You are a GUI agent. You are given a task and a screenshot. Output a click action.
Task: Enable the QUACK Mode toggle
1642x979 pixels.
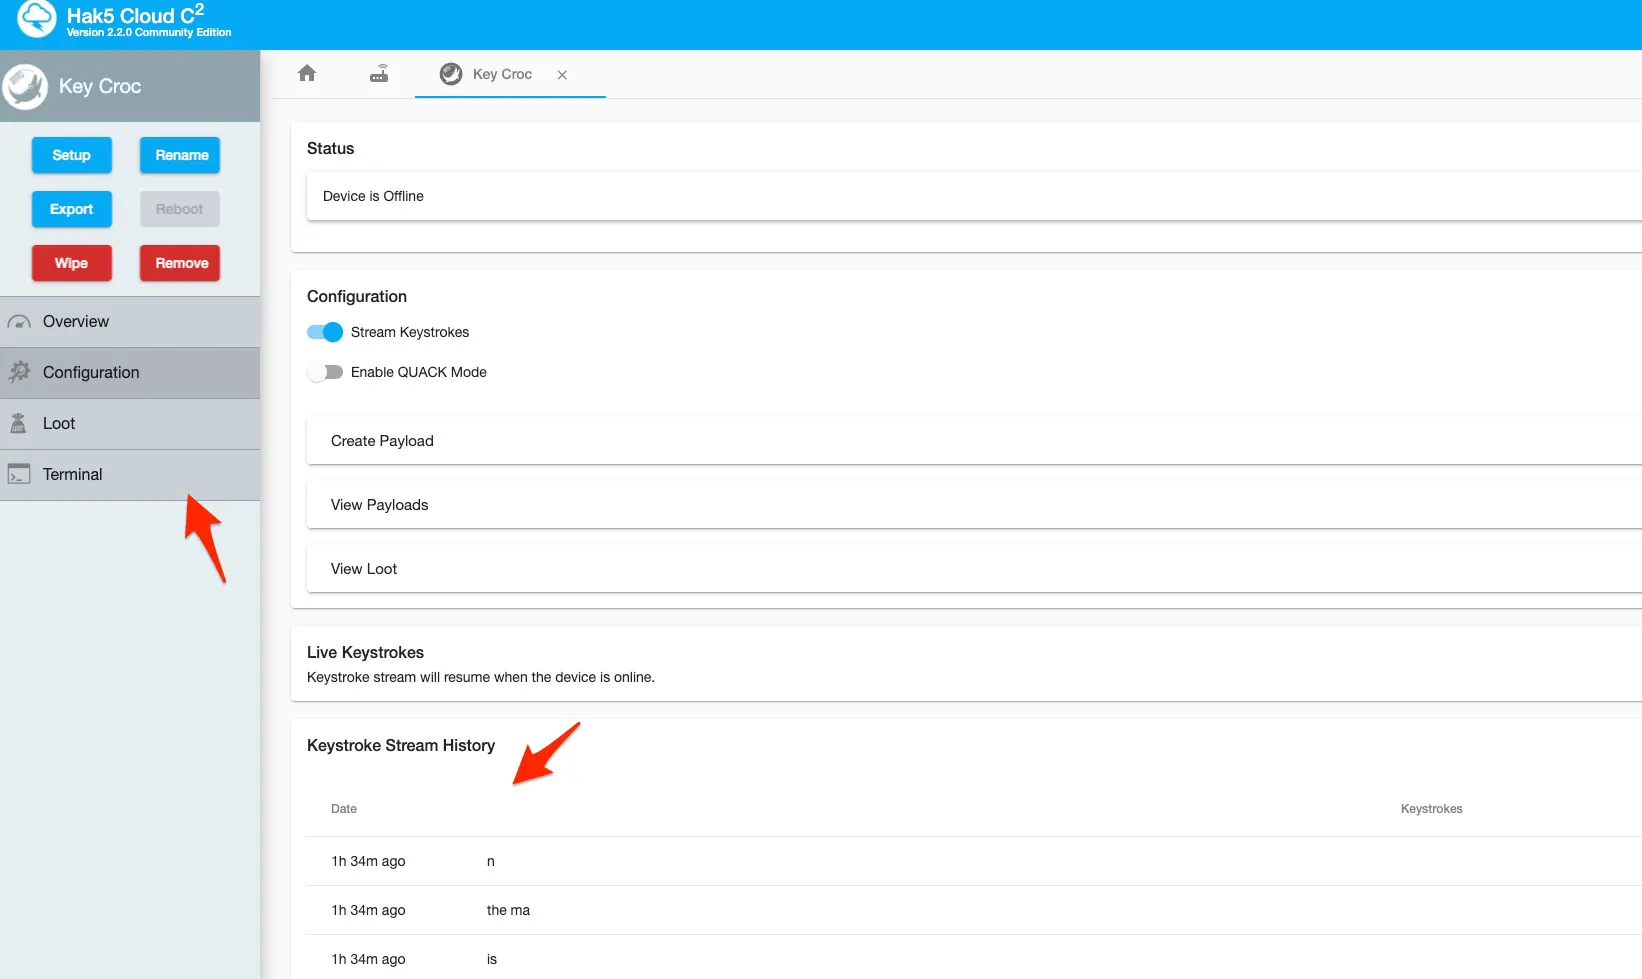[x=325, y=372]
